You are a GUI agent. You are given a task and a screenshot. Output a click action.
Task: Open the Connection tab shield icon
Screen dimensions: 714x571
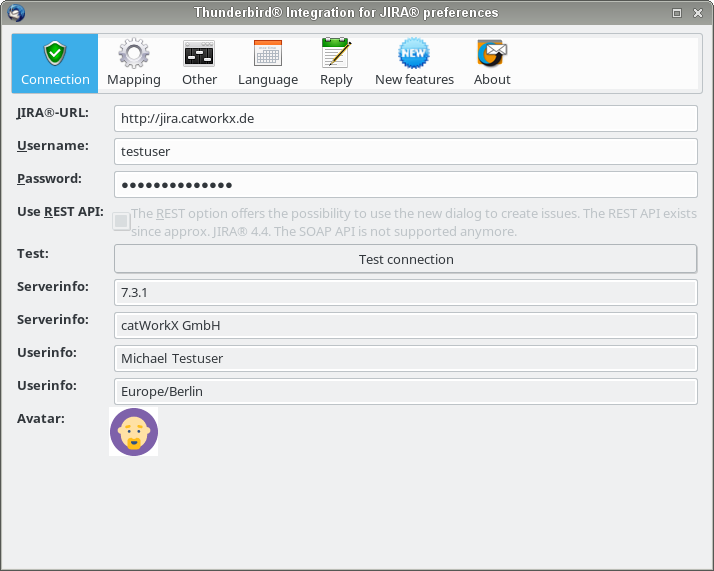pos(55,53)
